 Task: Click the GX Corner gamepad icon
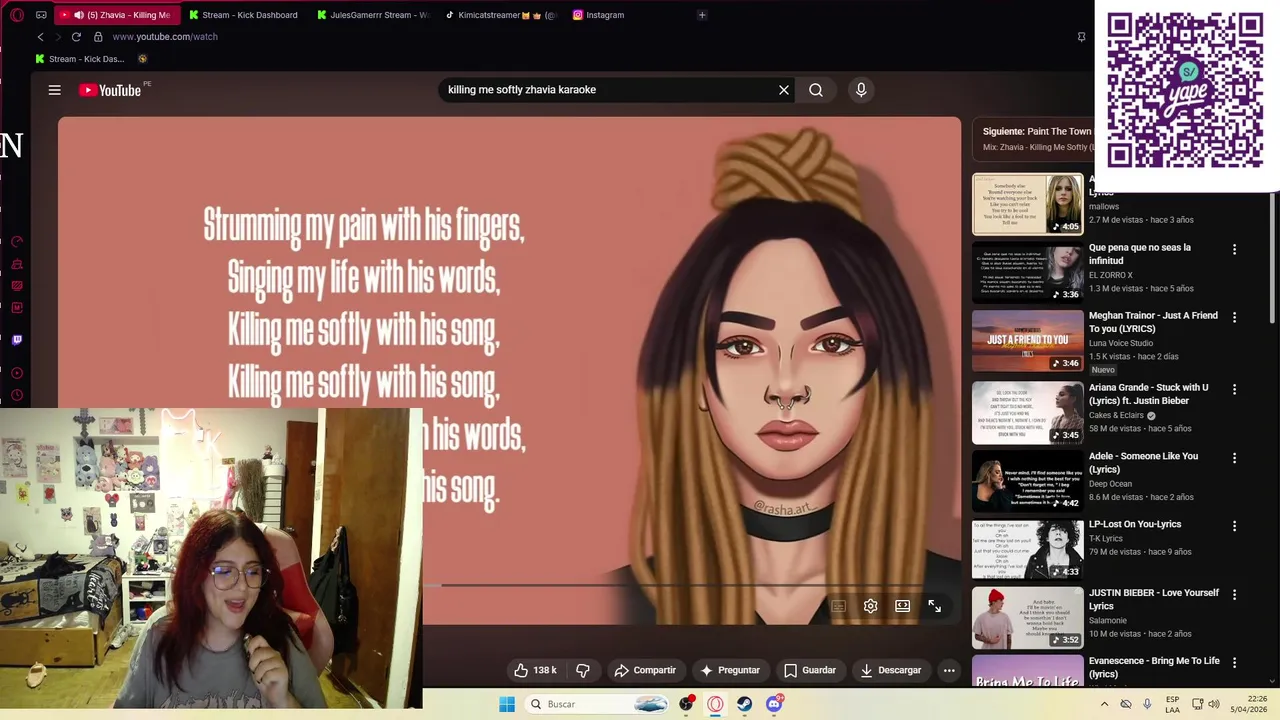tap(41, 15)
